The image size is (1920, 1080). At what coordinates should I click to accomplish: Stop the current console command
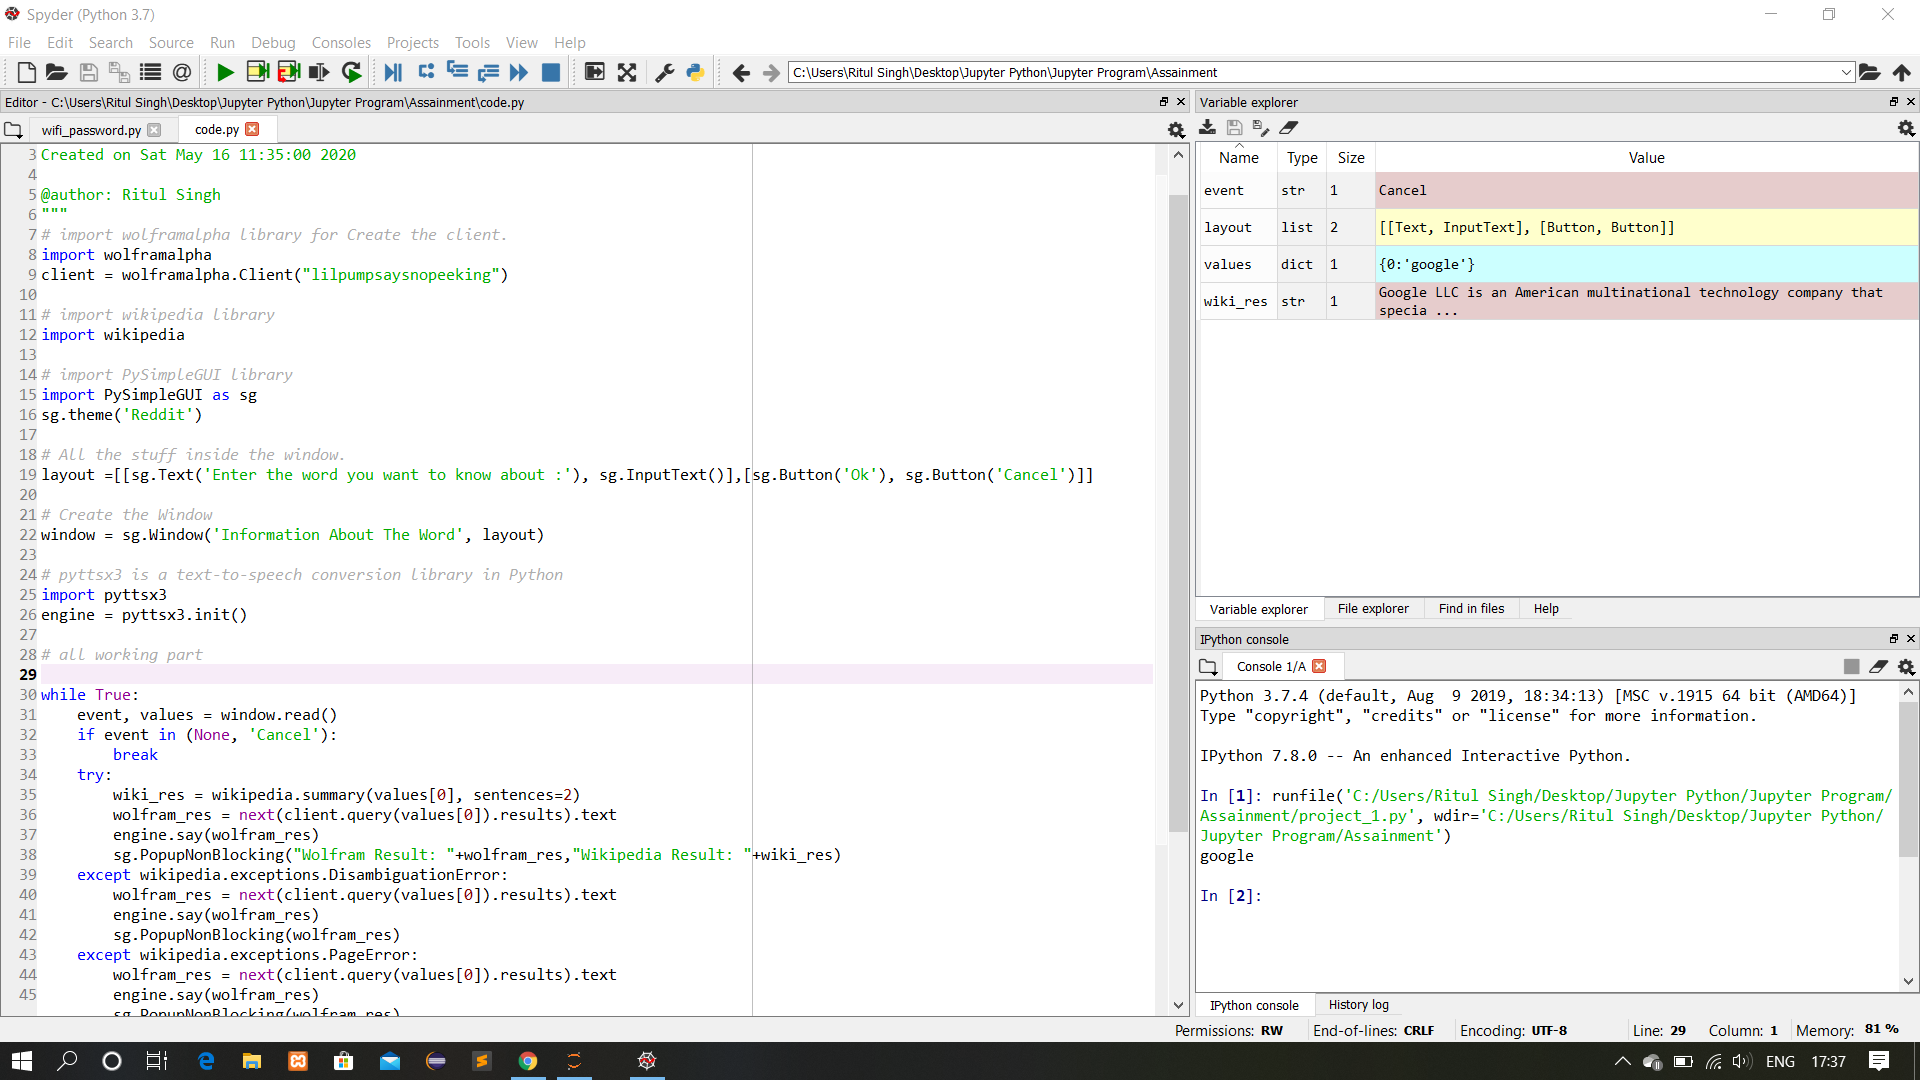[x=1851, y=667]
